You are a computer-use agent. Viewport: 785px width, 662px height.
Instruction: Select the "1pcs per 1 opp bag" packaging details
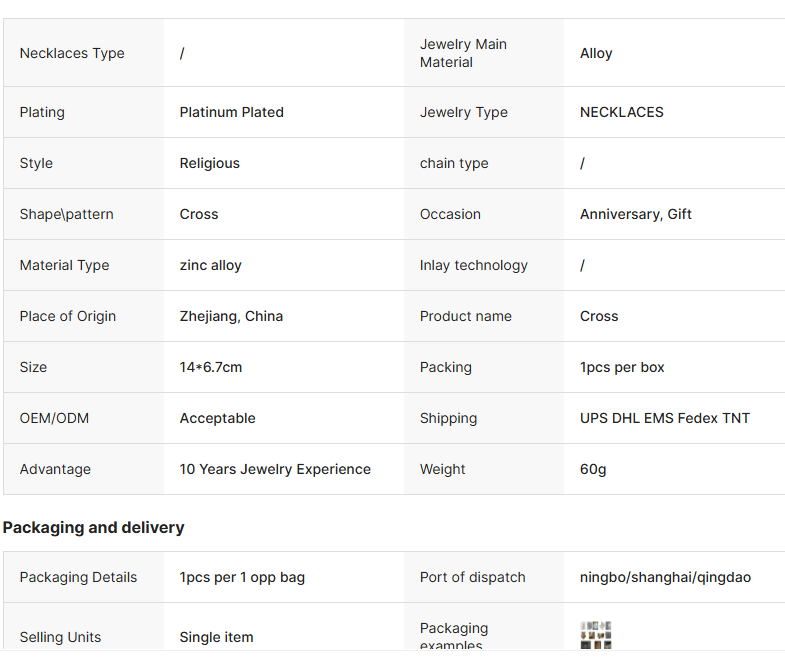tap(242, 577)
